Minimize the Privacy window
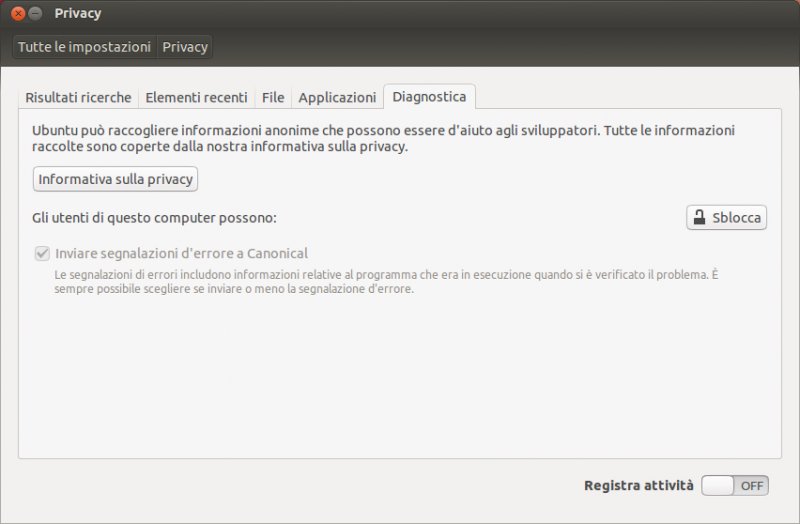Screen dimensions: 800x524 click(35, 13)
